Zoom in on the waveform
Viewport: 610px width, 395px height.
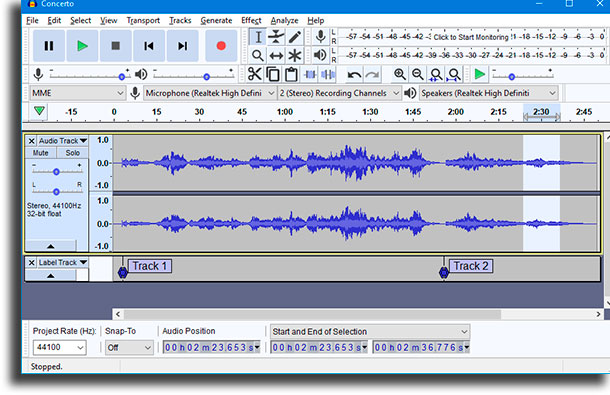click(x=400, y=74)
